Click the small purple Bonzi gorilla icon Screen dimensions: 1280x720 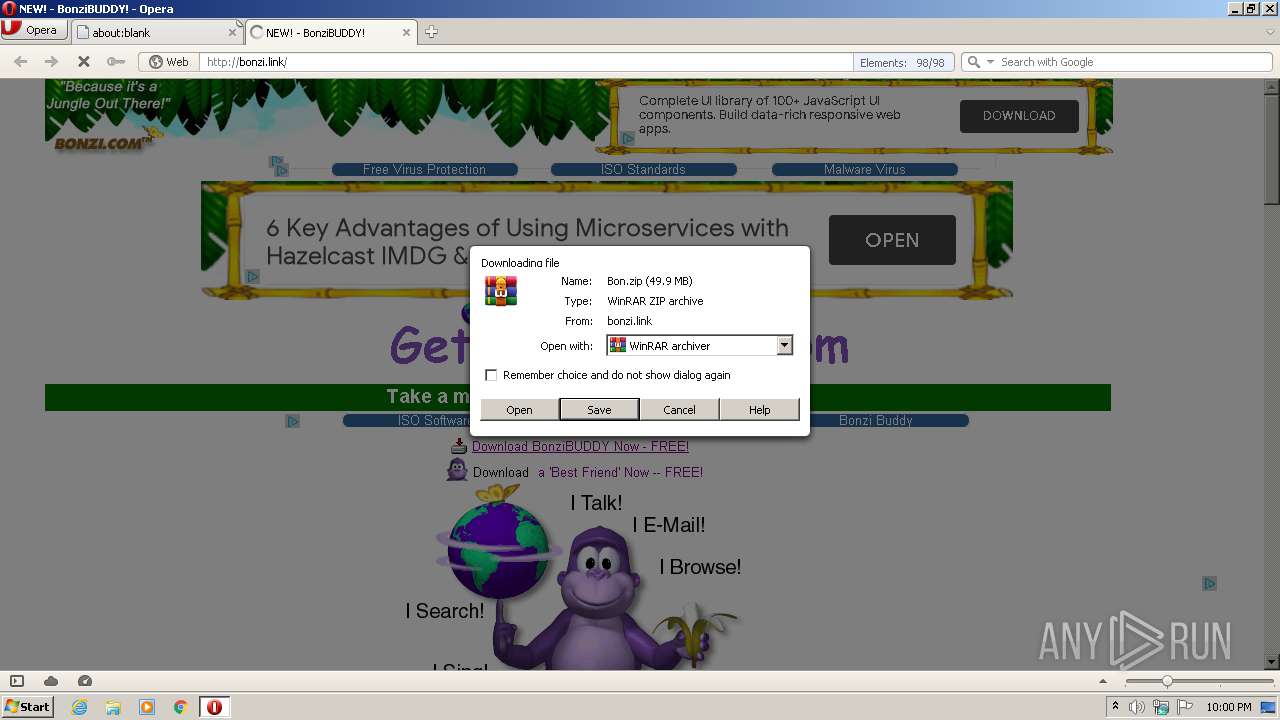(x=457, y=470)
